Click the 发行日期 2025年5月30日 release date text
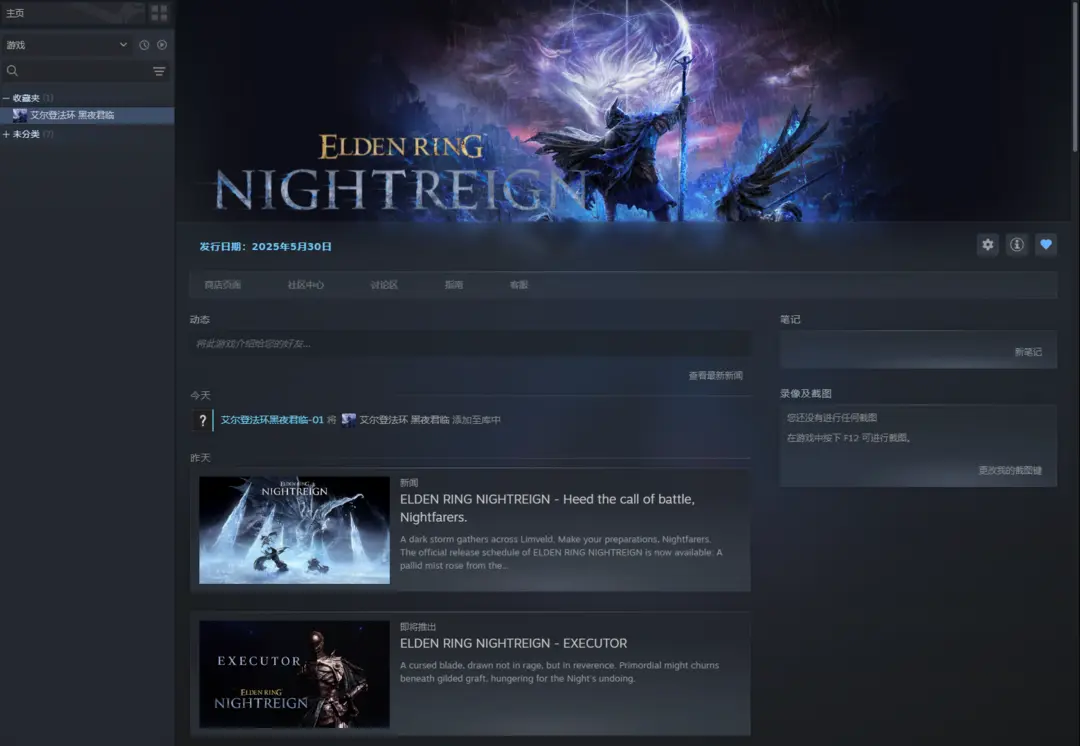Viewport: 1080px width, 746px height. click(x=265, y=247)
